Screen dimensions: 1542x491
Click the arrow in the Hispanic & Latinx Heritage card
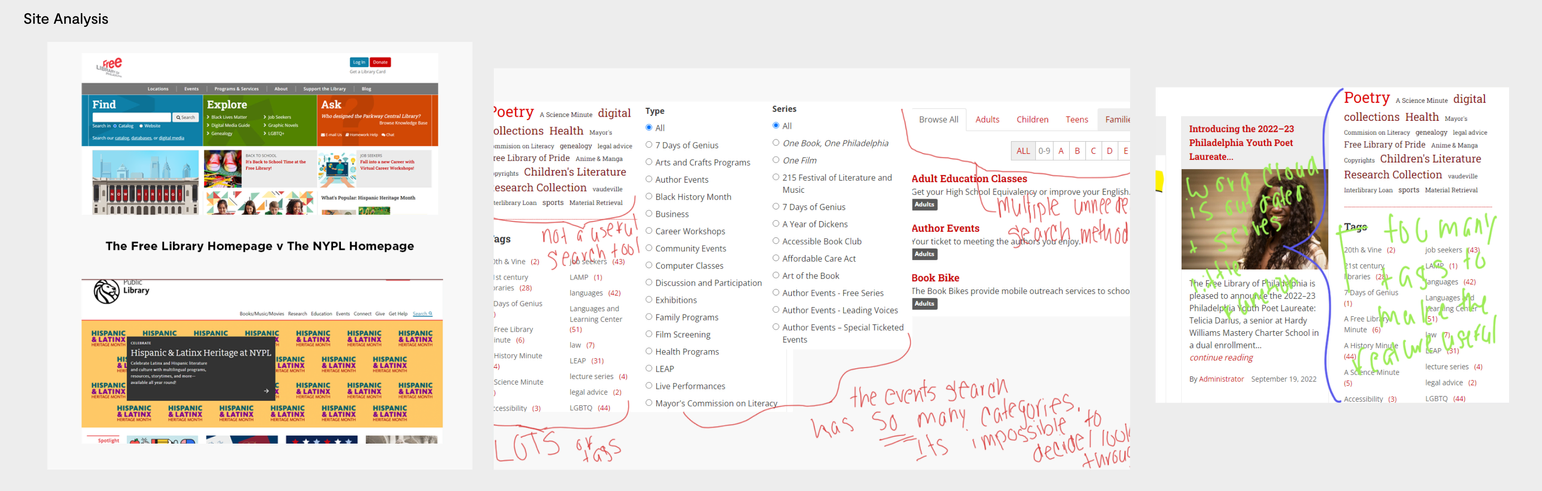[266, 391]
